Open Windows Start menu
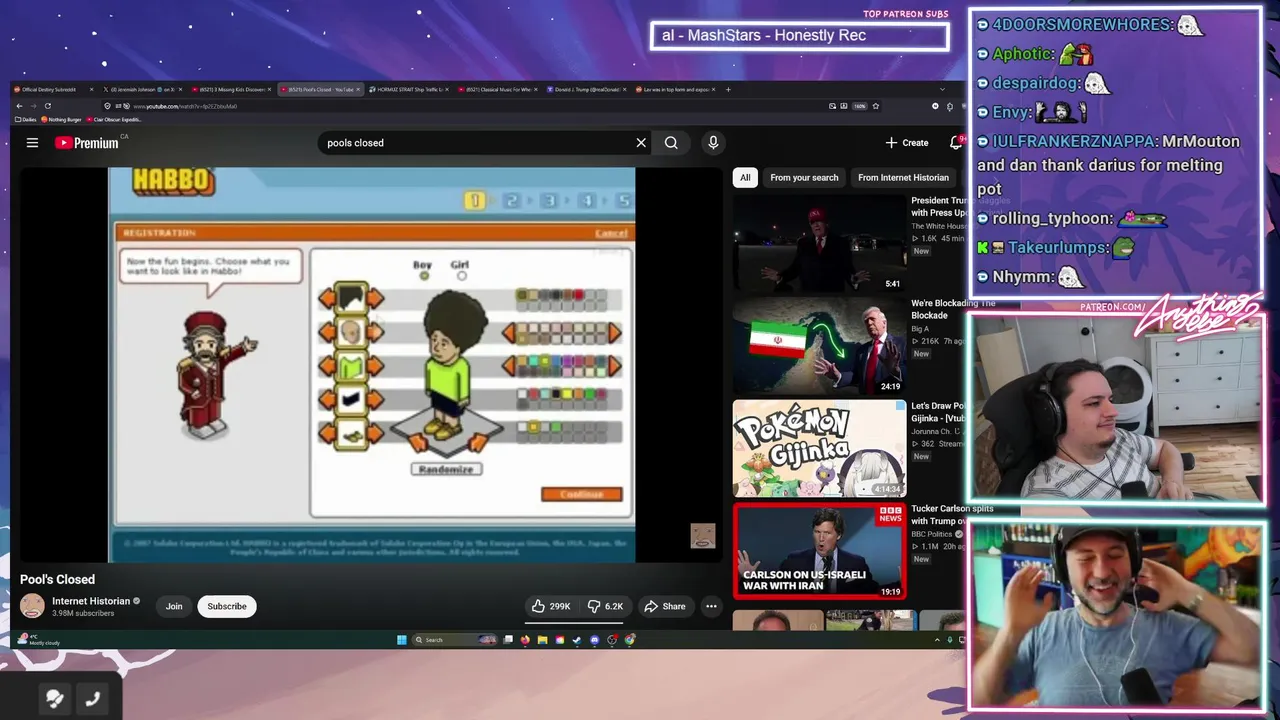Viewport: 1280px width, 720px height. 401,640
